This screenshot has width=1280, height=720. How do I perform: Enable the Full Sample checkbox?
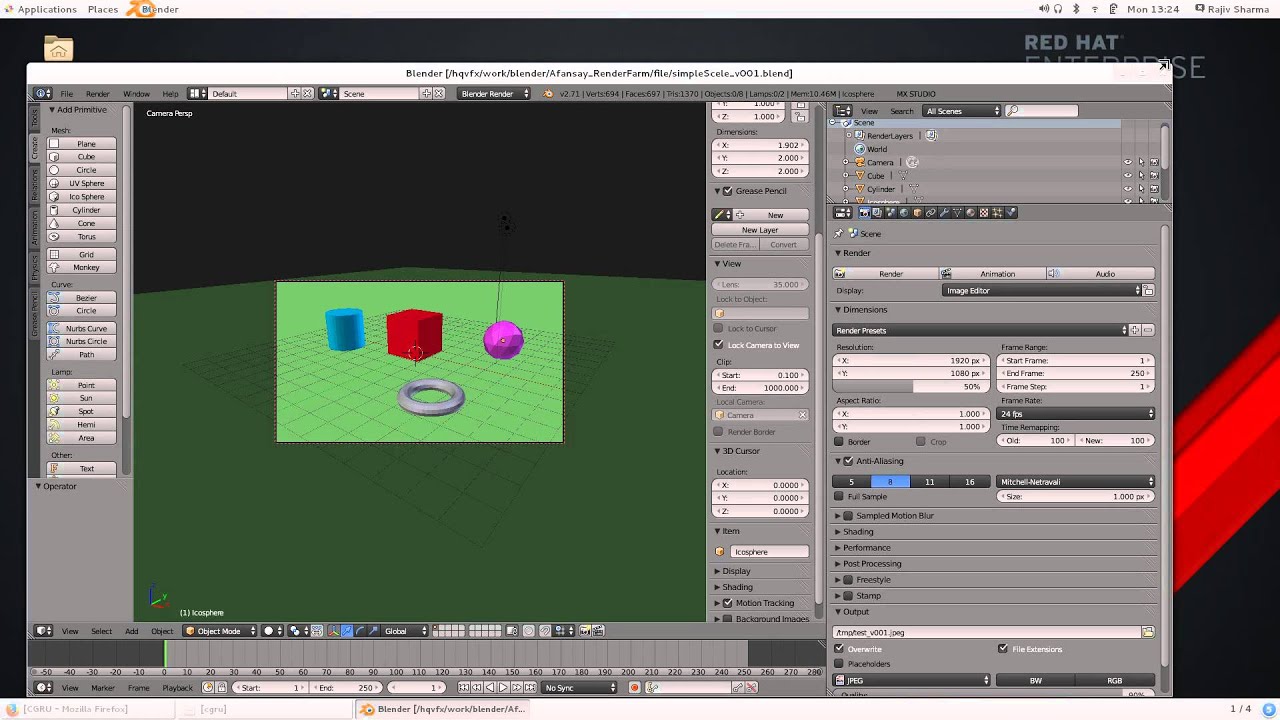[x=839, y=496]
